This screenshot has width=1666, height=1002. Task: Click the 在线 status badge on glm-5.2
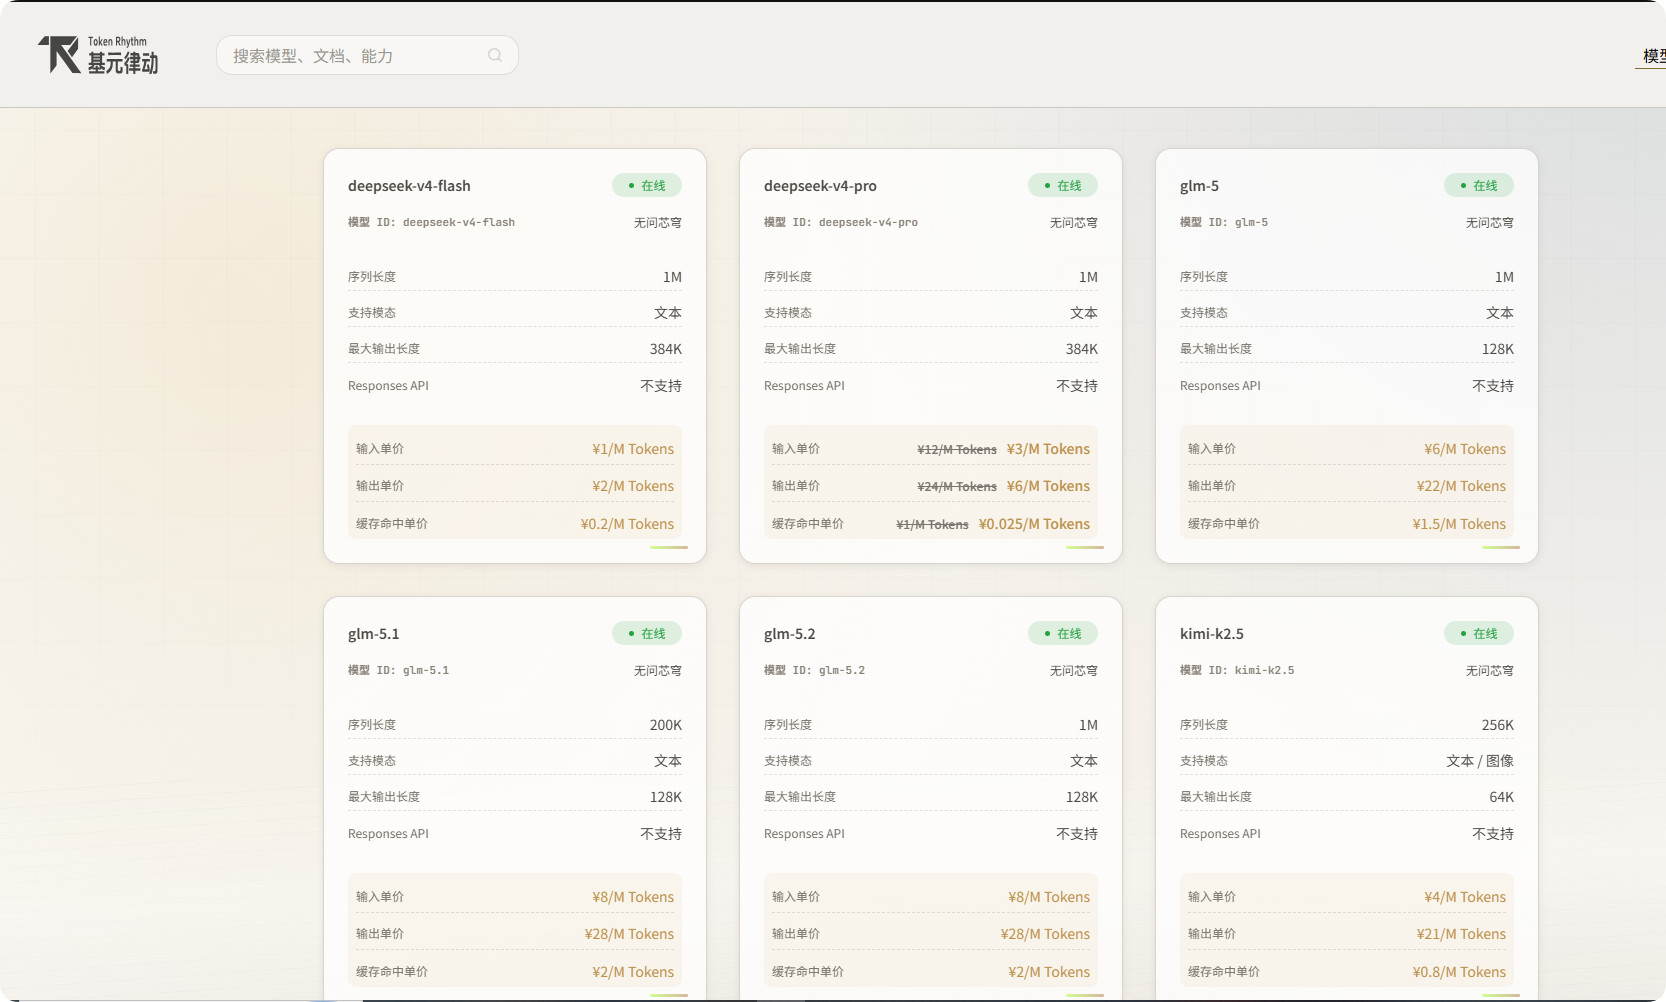[x=1063, y=633]
